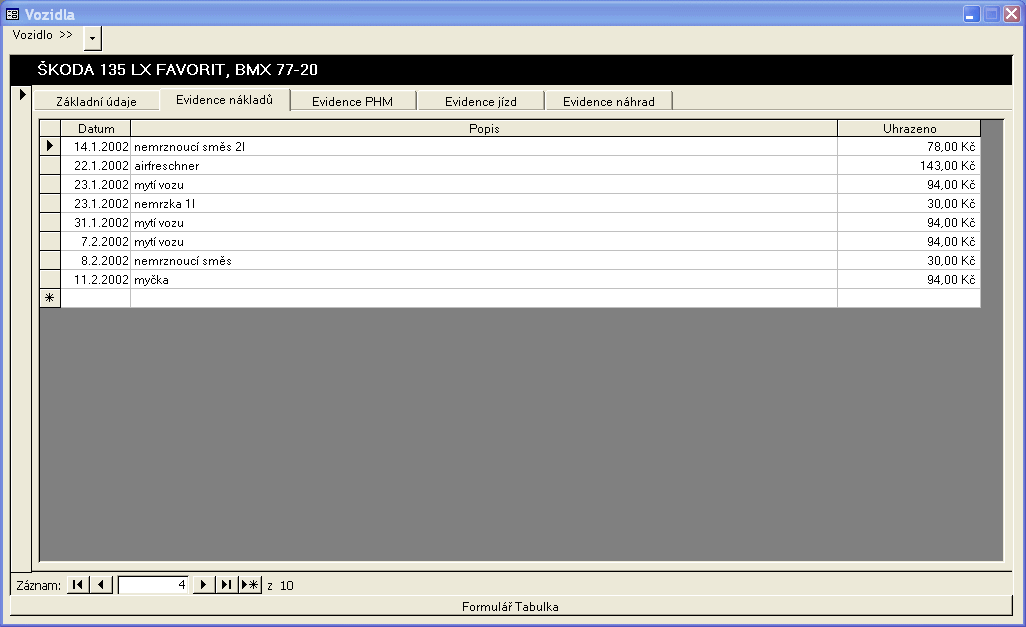Jump to last record navigation button
The width and height of the screenshot is (1026, 627).
click(x=226, y=585)
